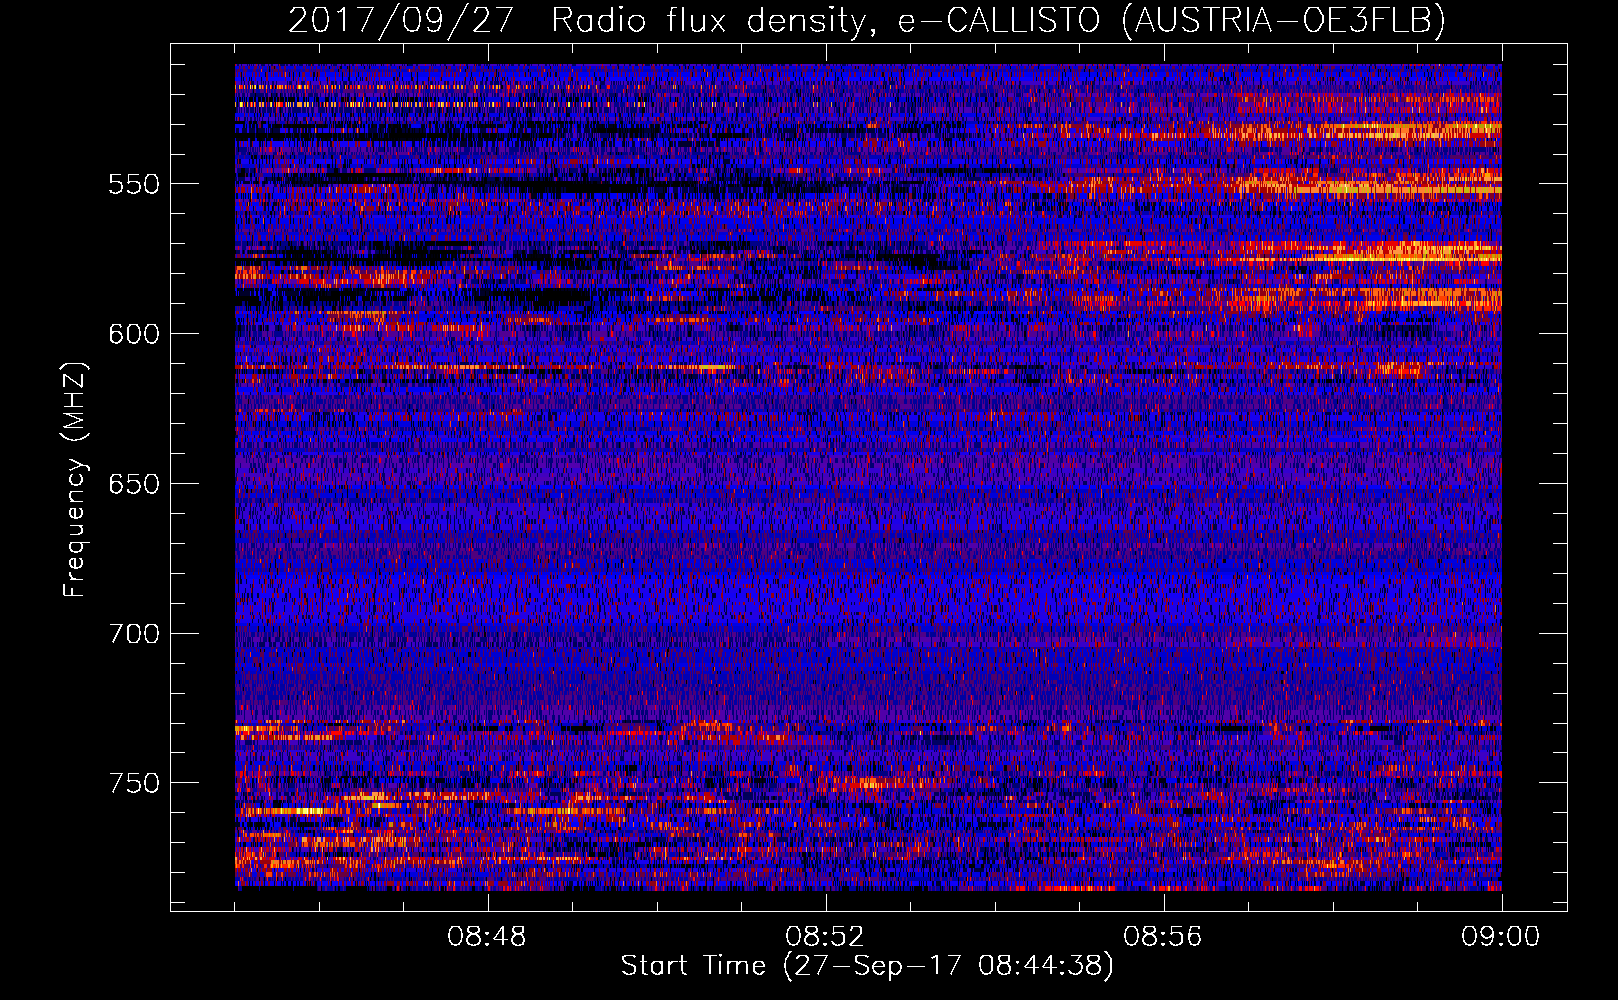Select the 550 frequency tick label
The width and height of the screenshot is (1618, 1000).
point(134,184)
